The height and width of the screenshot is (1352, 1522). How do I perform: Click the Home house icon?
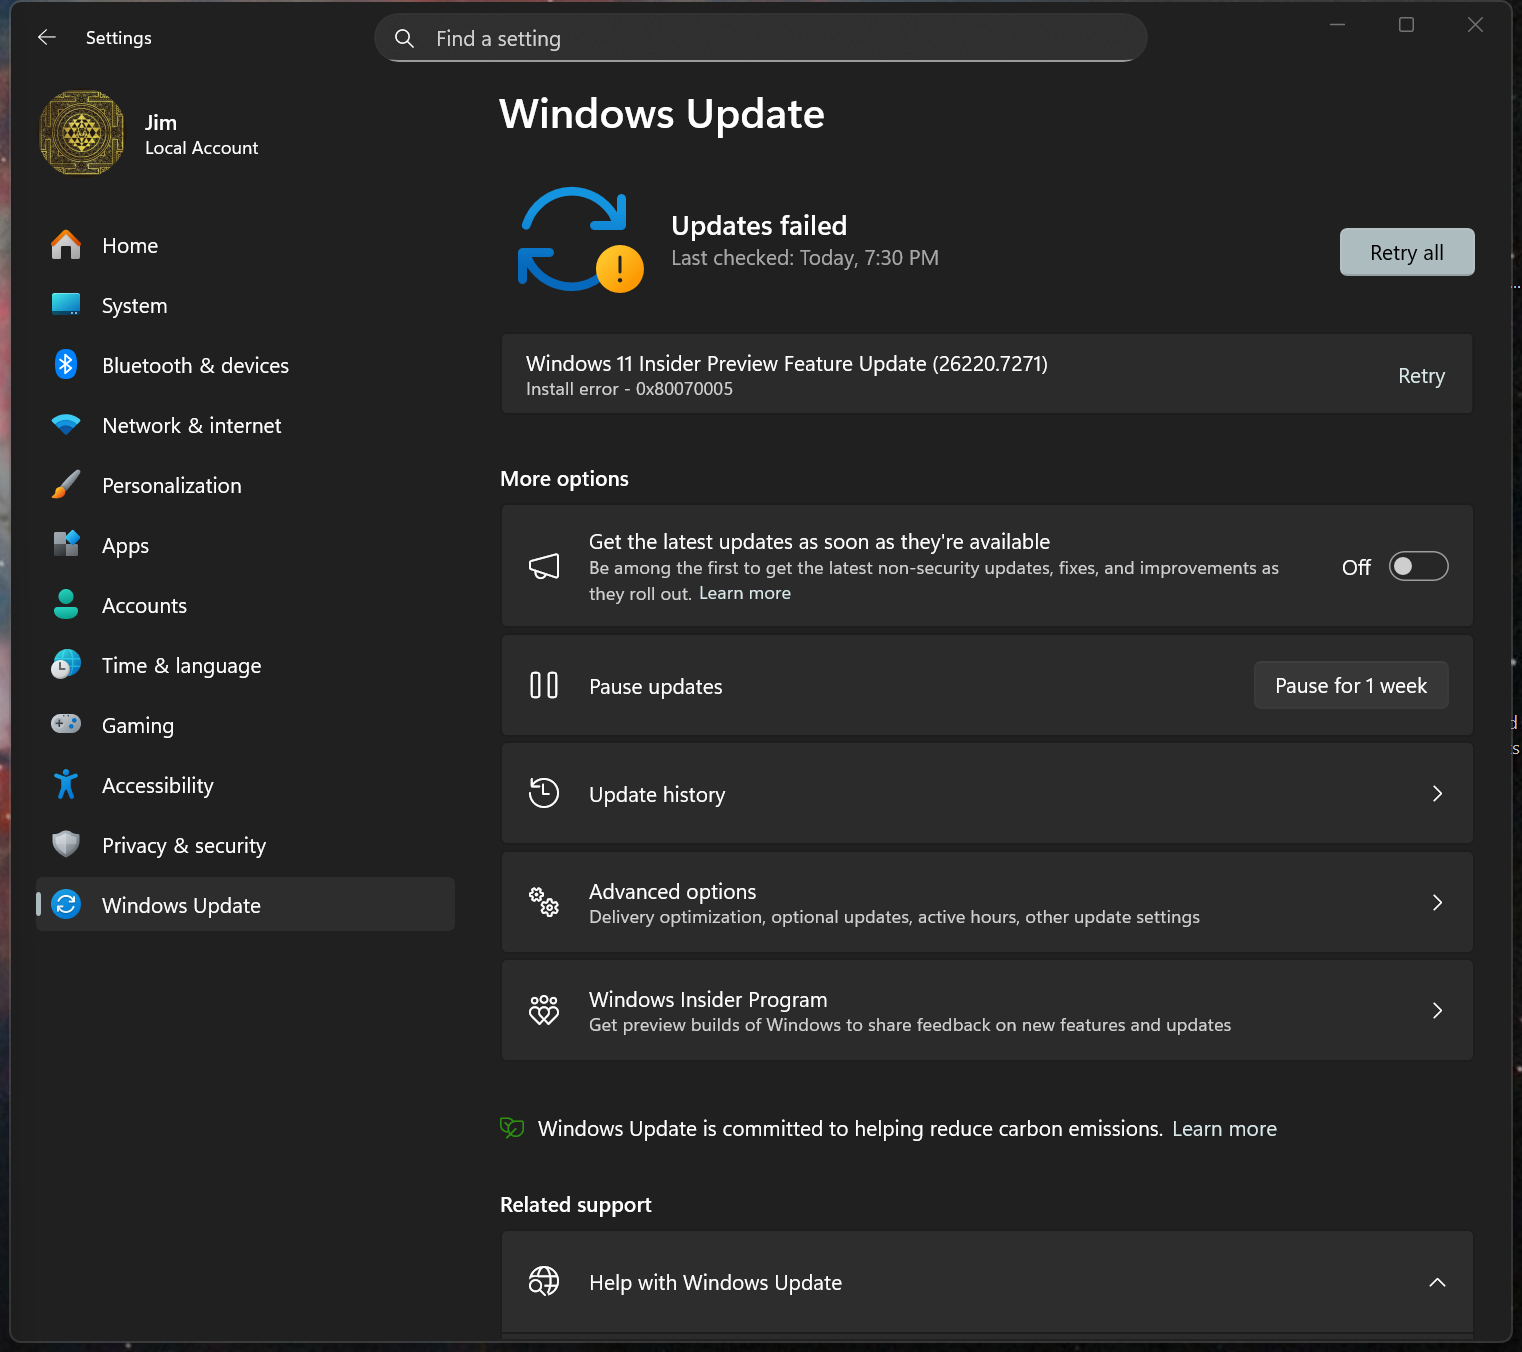(66, 245)
